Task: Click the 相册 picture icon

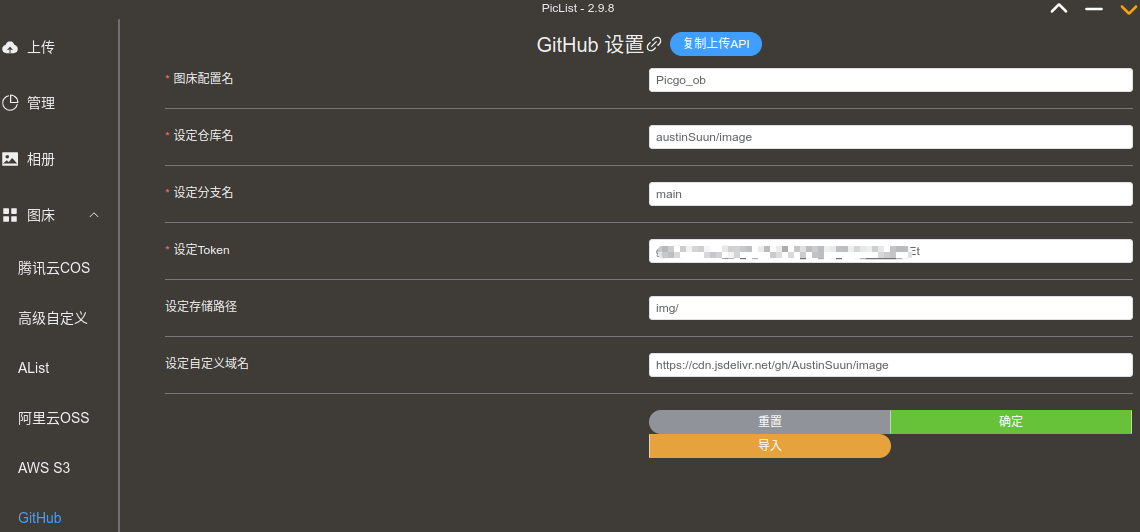Action: coord(9,159)
